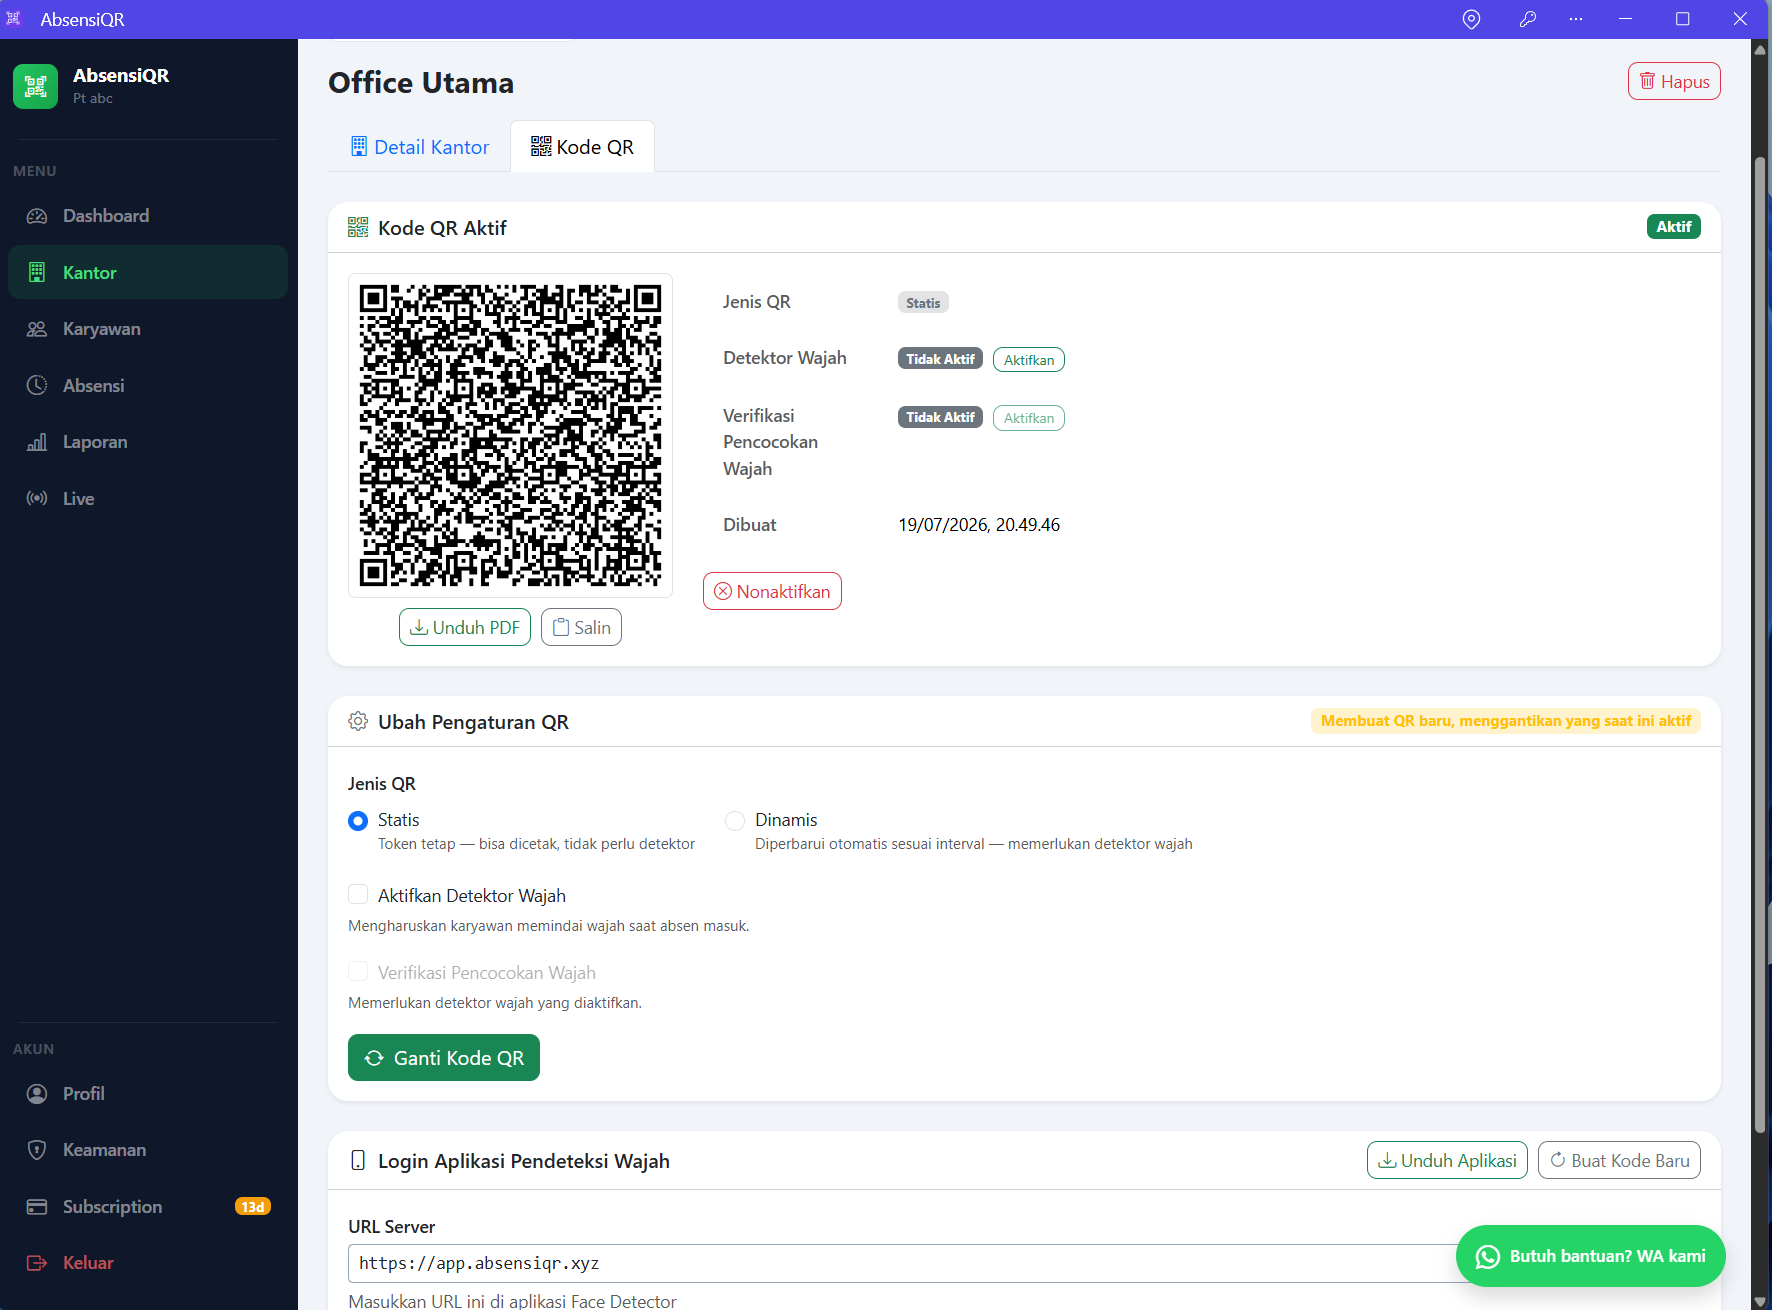Click the AbsensiQR green logo icon
The height and width of the screenshot is (1310, 1772).
pos(36,86)
